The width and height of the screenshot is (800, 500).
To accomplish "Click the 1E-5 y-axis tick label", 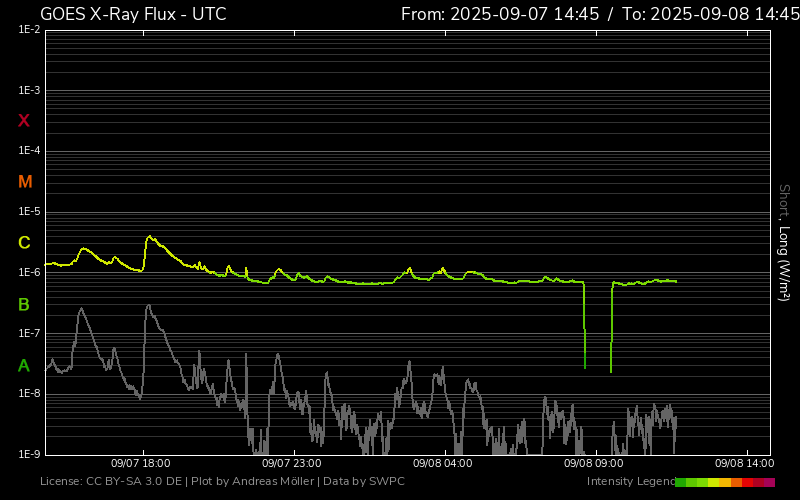I will (x=29, y=212).
